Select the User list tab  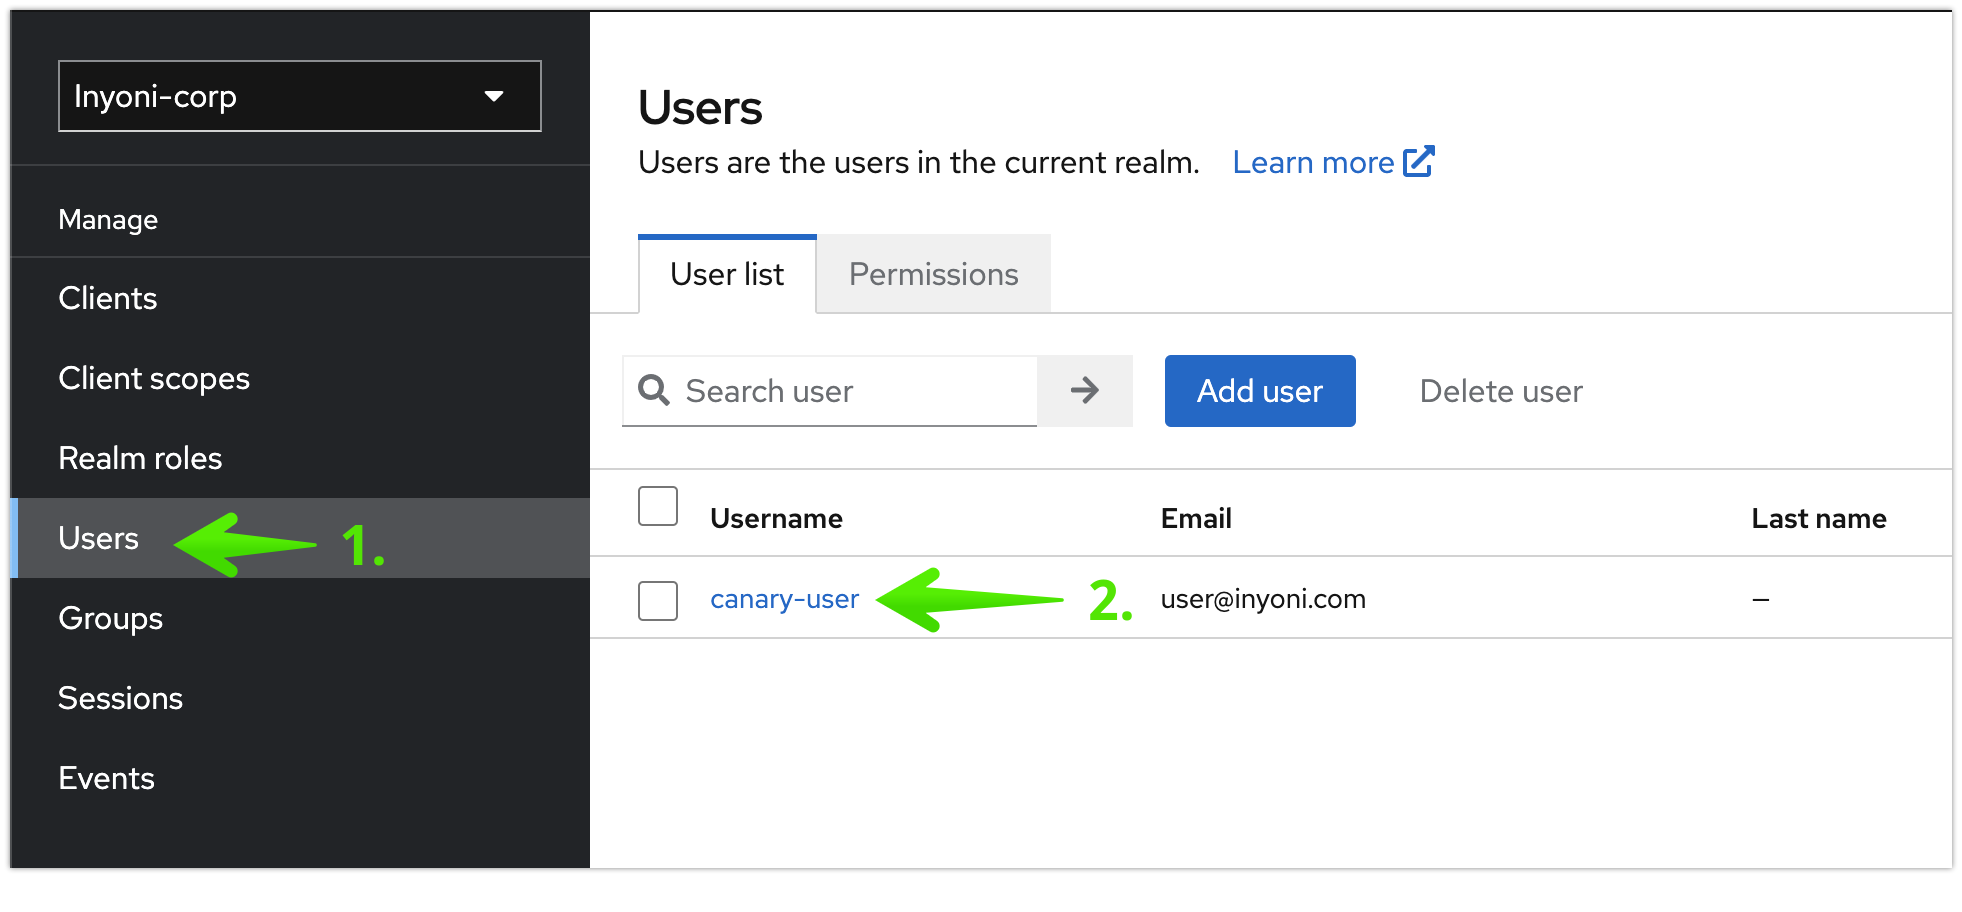(x=727, y=274)
